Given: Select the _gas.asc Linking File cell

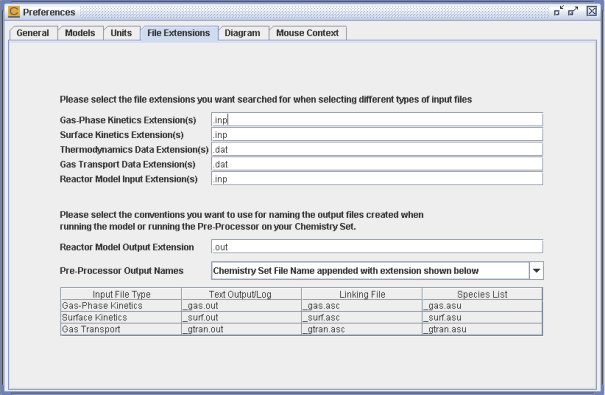Looking at the screenshot, I should point(362,306).
